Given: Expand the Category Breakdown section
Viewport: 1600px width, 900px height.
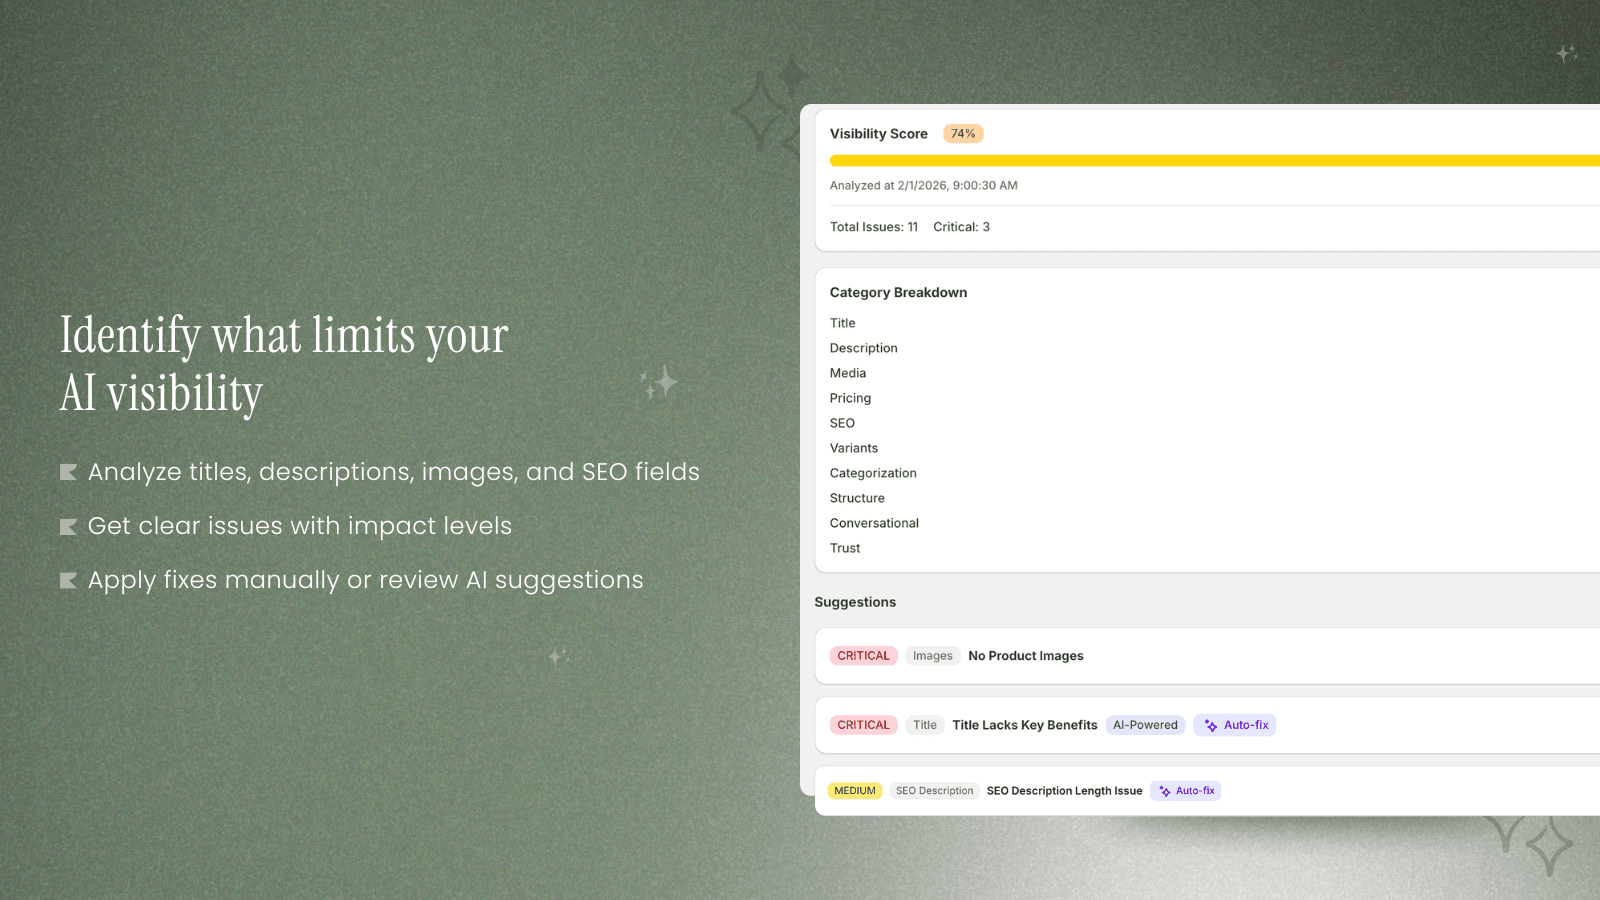Looking at the screenshot, I should 897,292.
